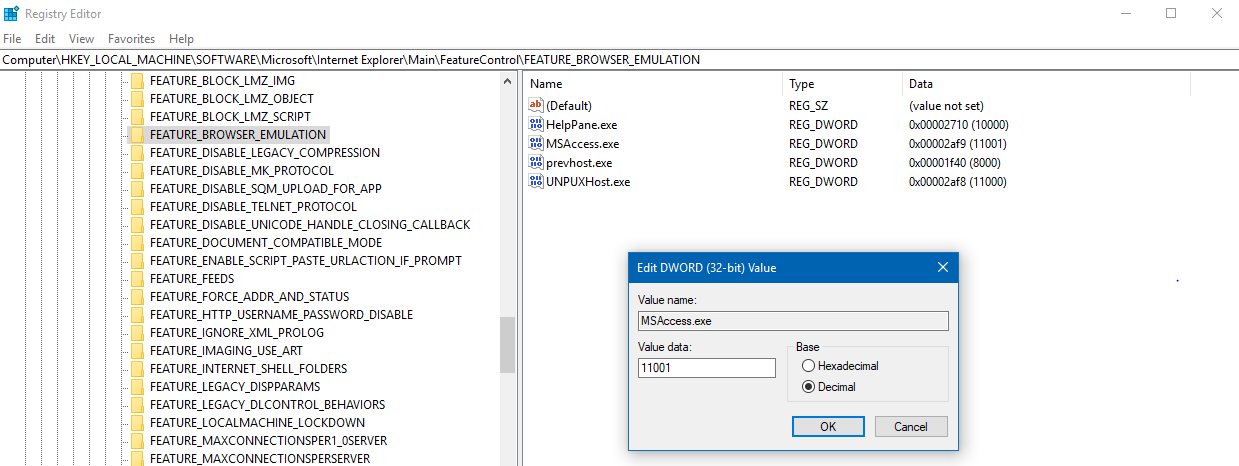Click folder icon of FEATURE_BROWSER_EMULATION key
The height and width of the screenshot is (466, 1239).
coord(138,135)
